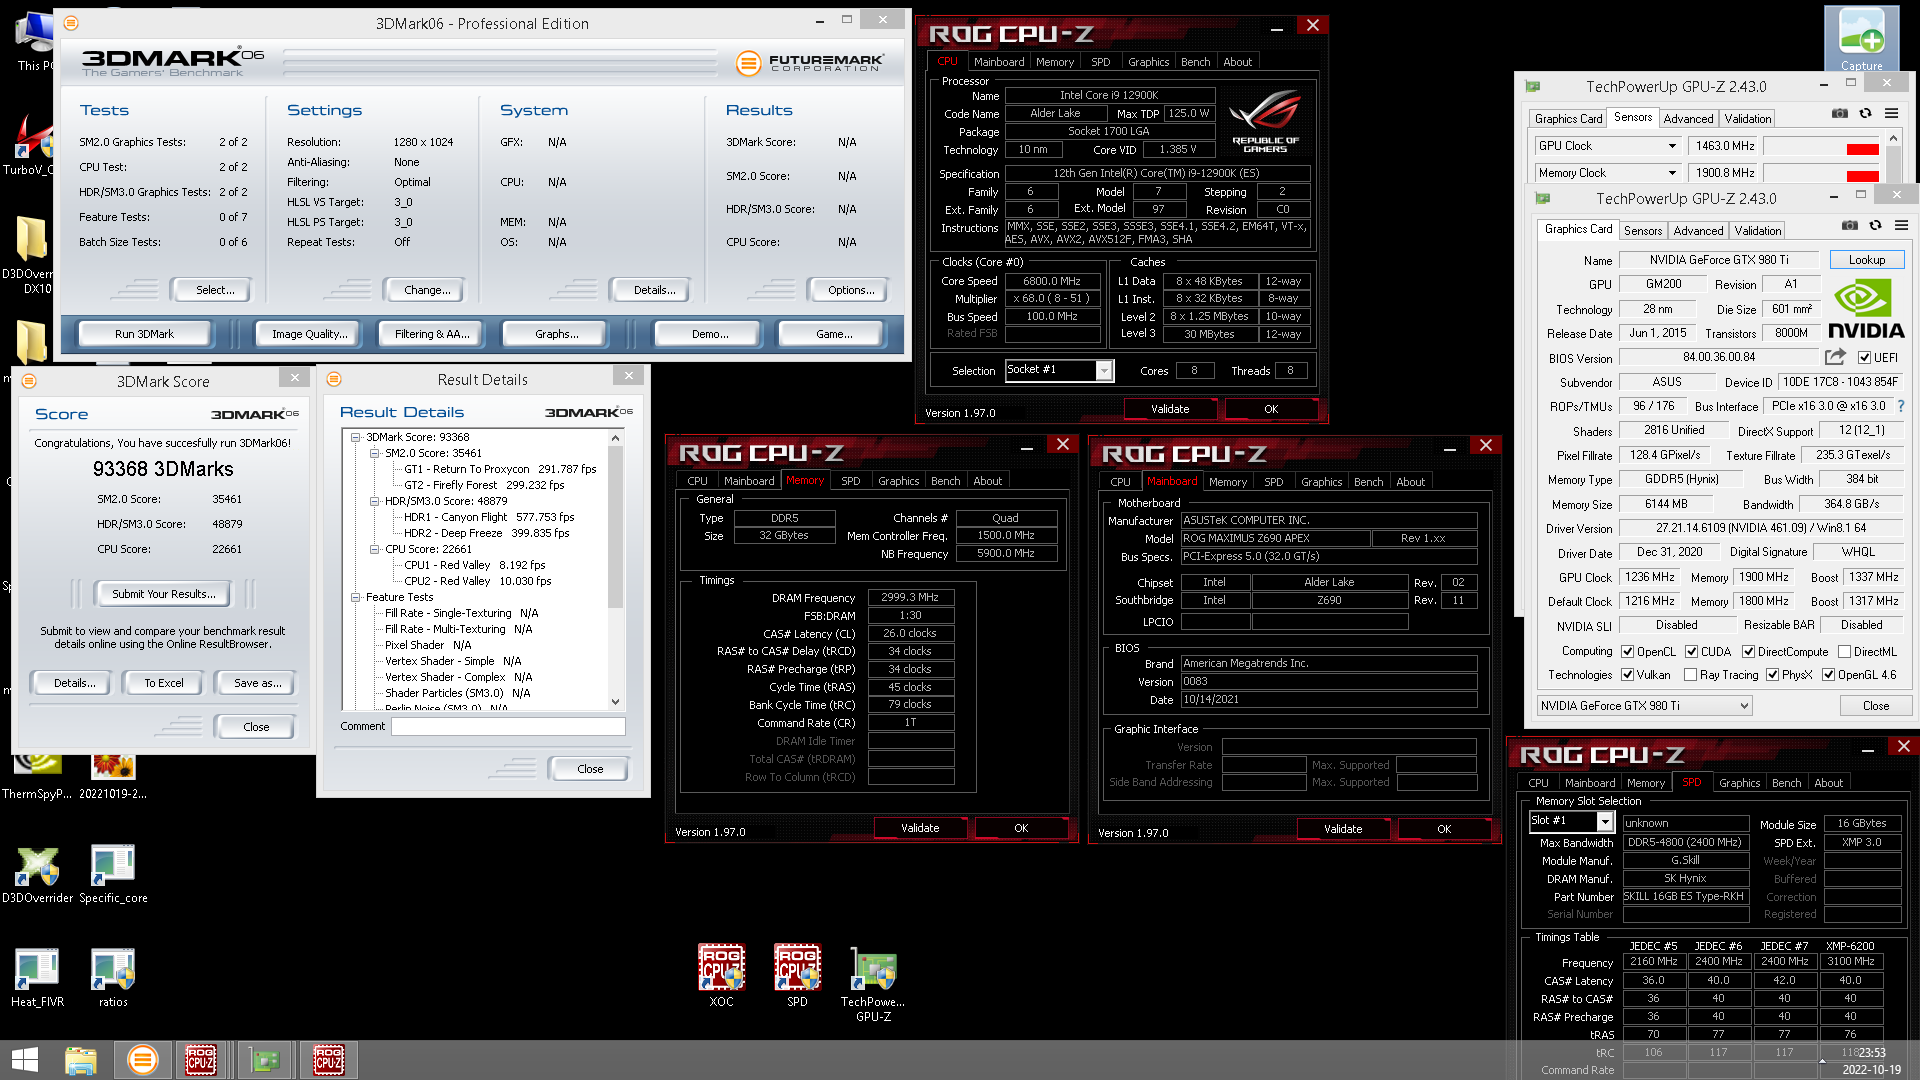Open the 20221019-2 image file on desktop
Screen dimensions: 1920x1080
tap(113, 775)
